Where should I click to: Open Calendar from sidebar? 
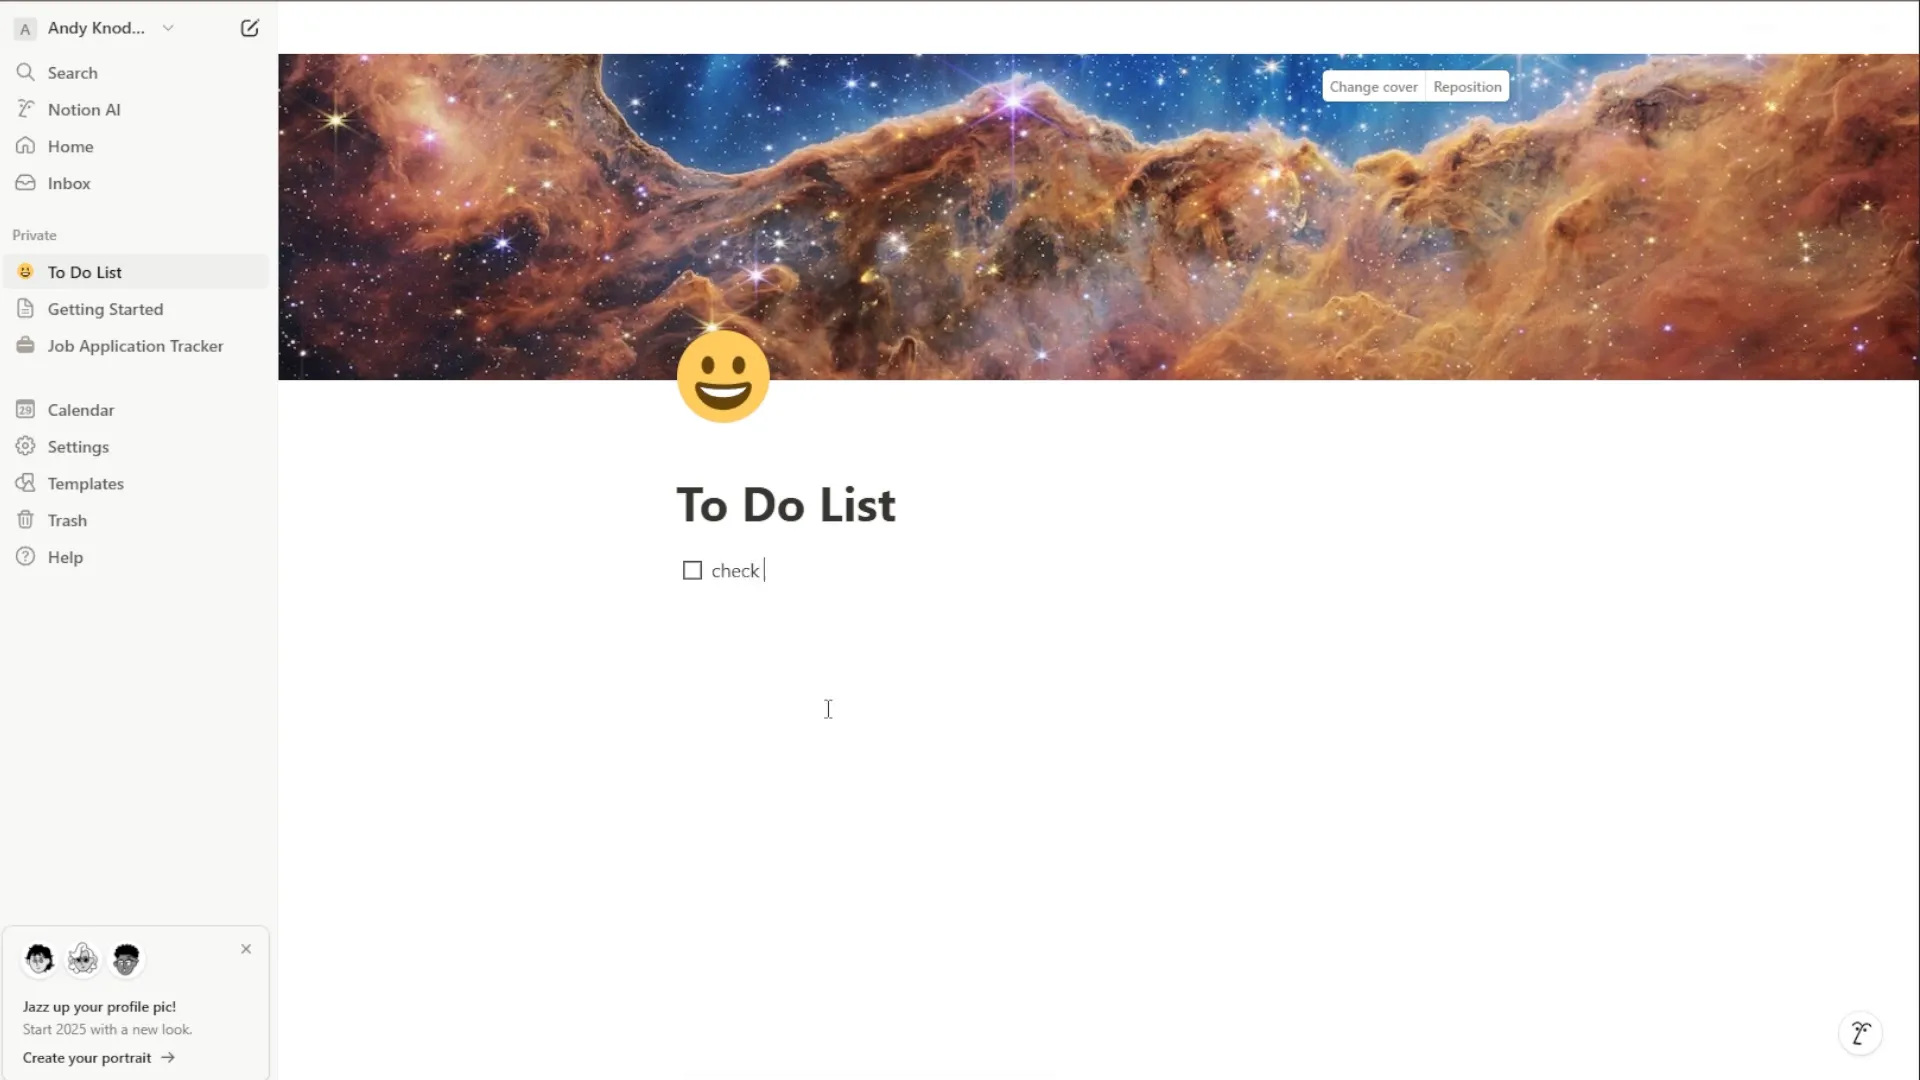pyautogui.click(x=80, y=410)
